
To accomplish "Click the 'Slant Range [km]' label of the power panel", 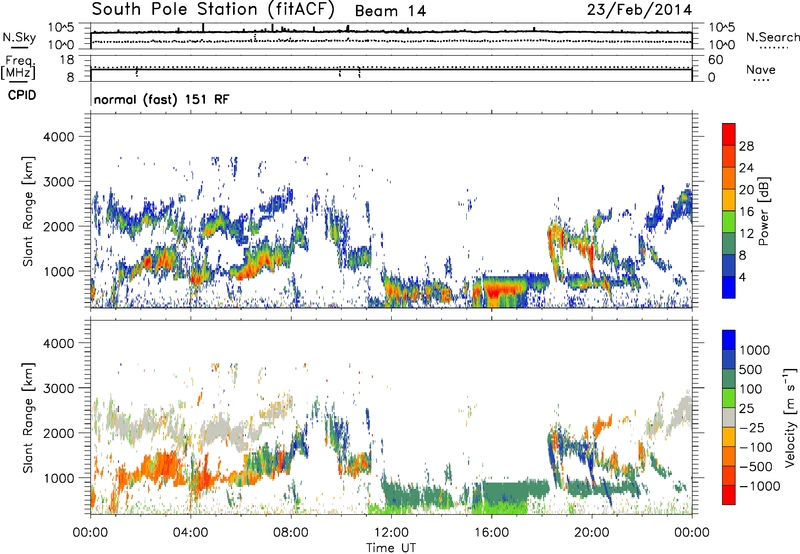I will click(x=28, y=211).
